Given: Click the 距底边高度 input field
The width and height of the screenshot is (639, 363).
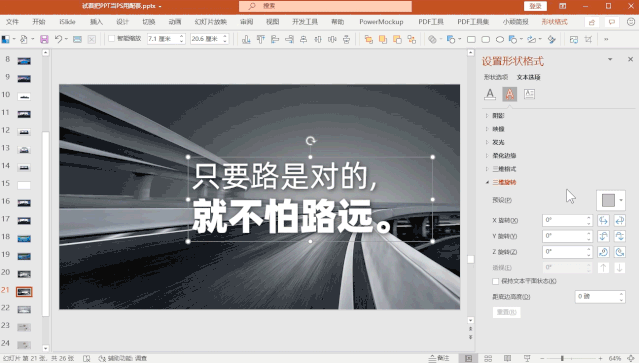Looking at the screenshot, I should coord(597,297).
